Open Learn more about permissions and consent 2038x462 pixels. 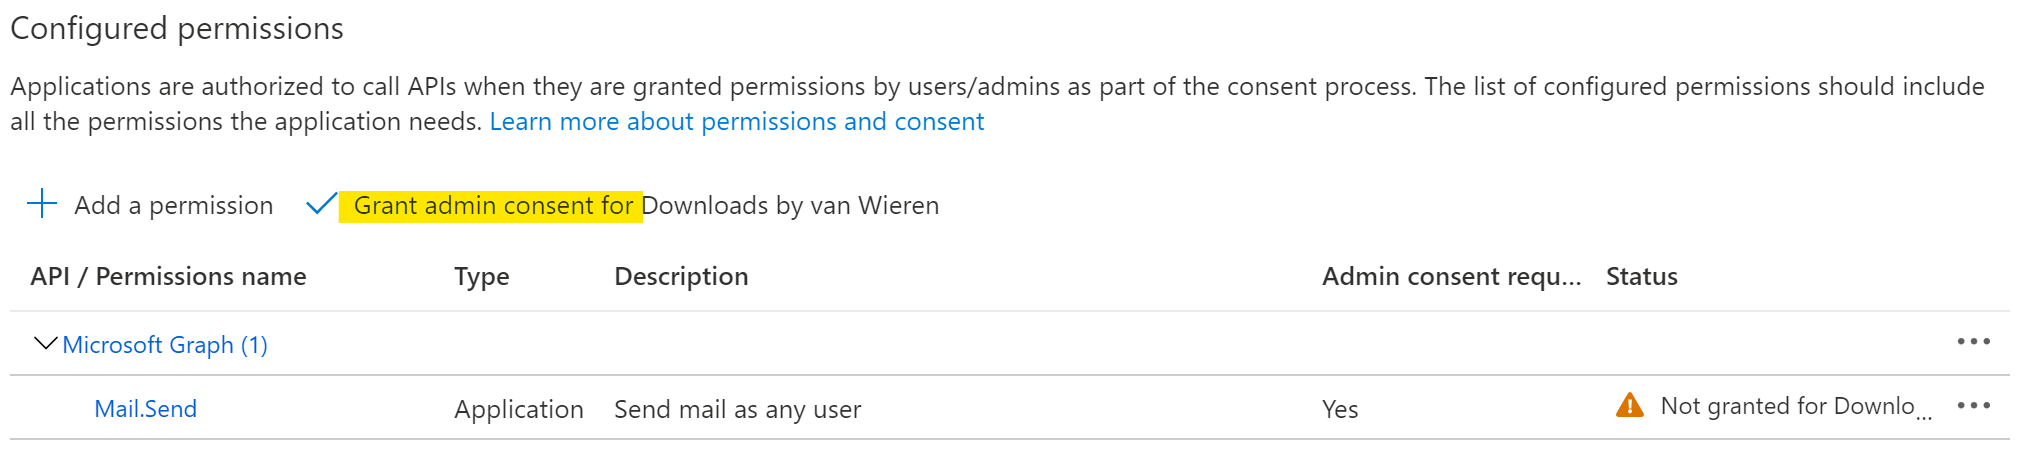coord(737,122)
